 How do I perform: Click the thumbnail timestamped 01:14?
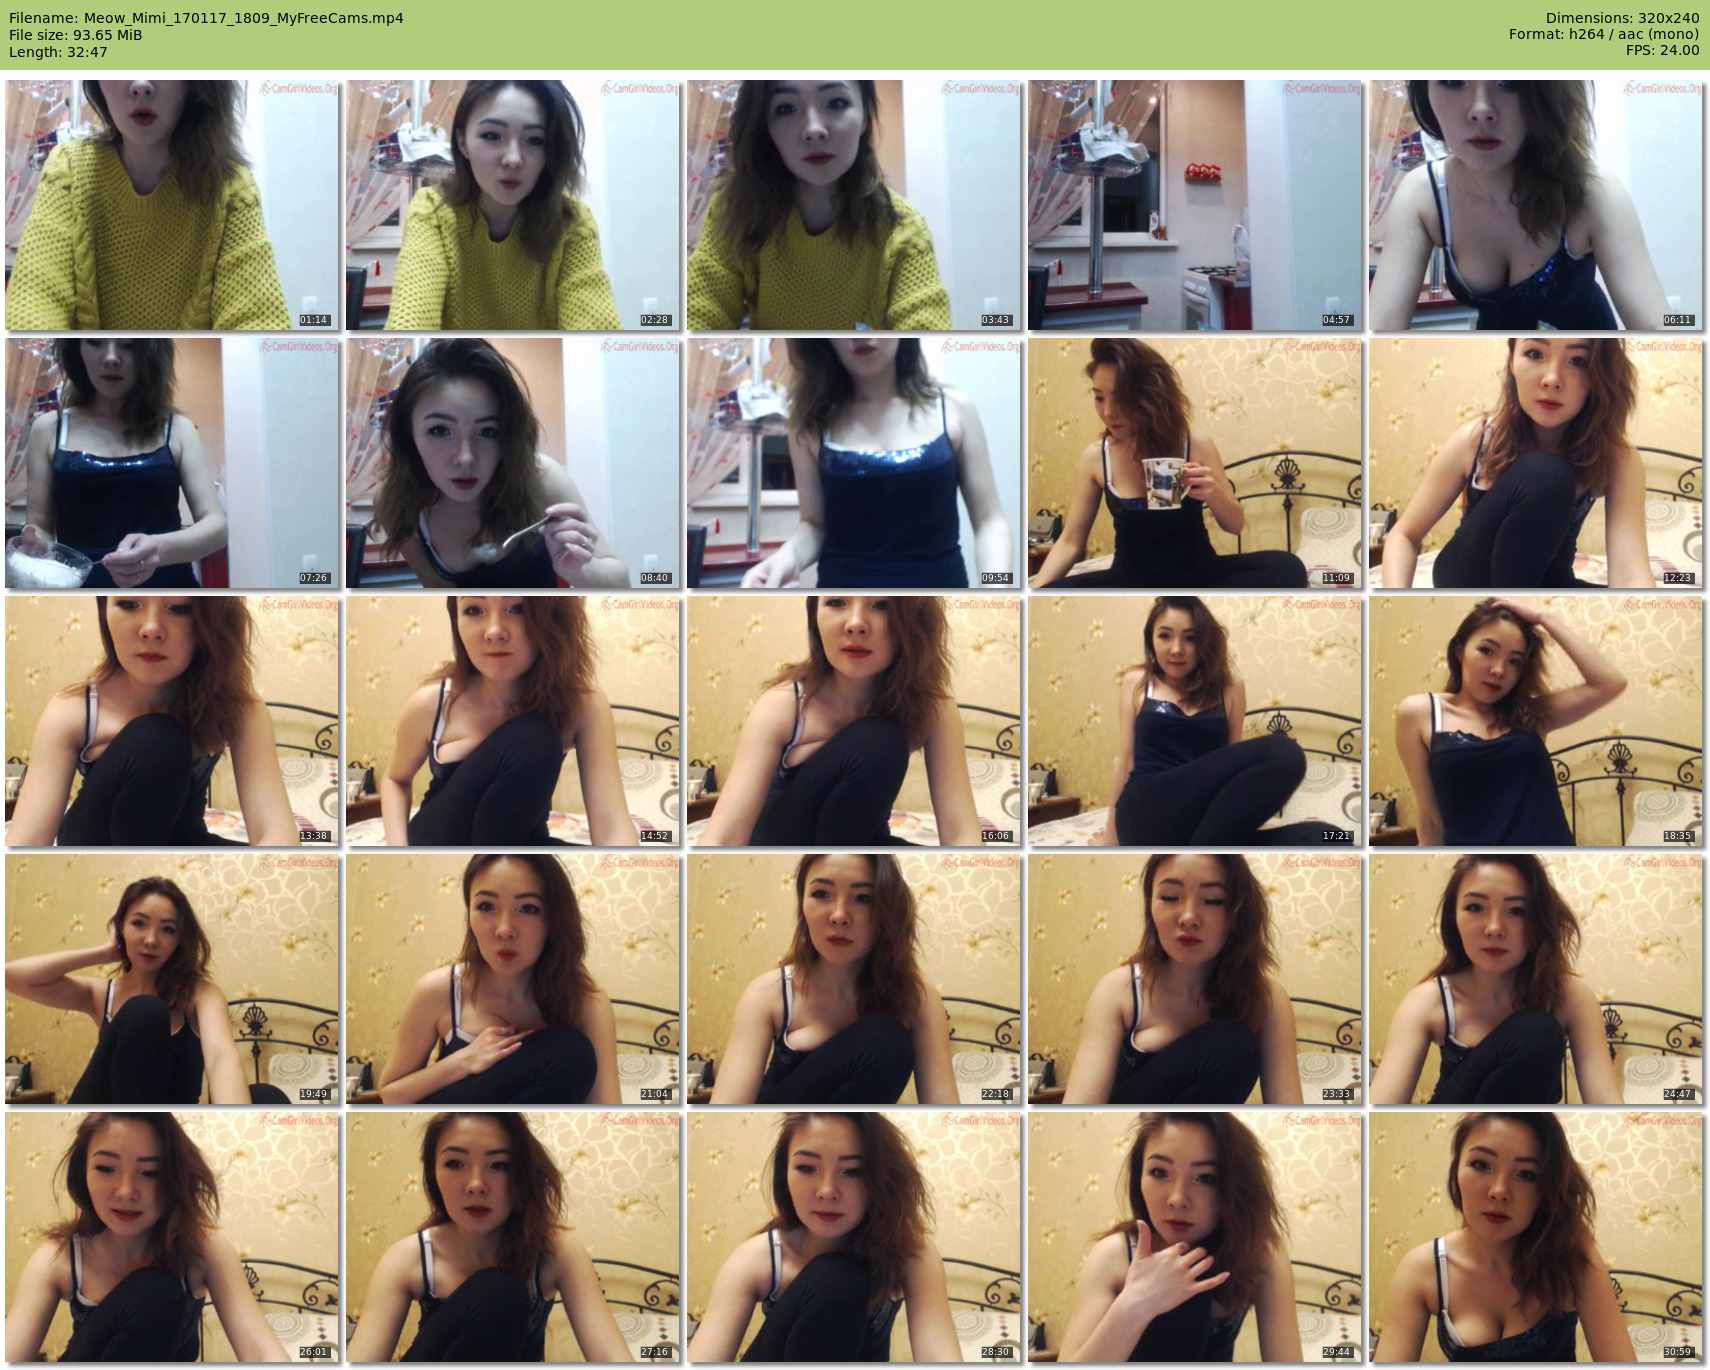click(x=172, y=205)
